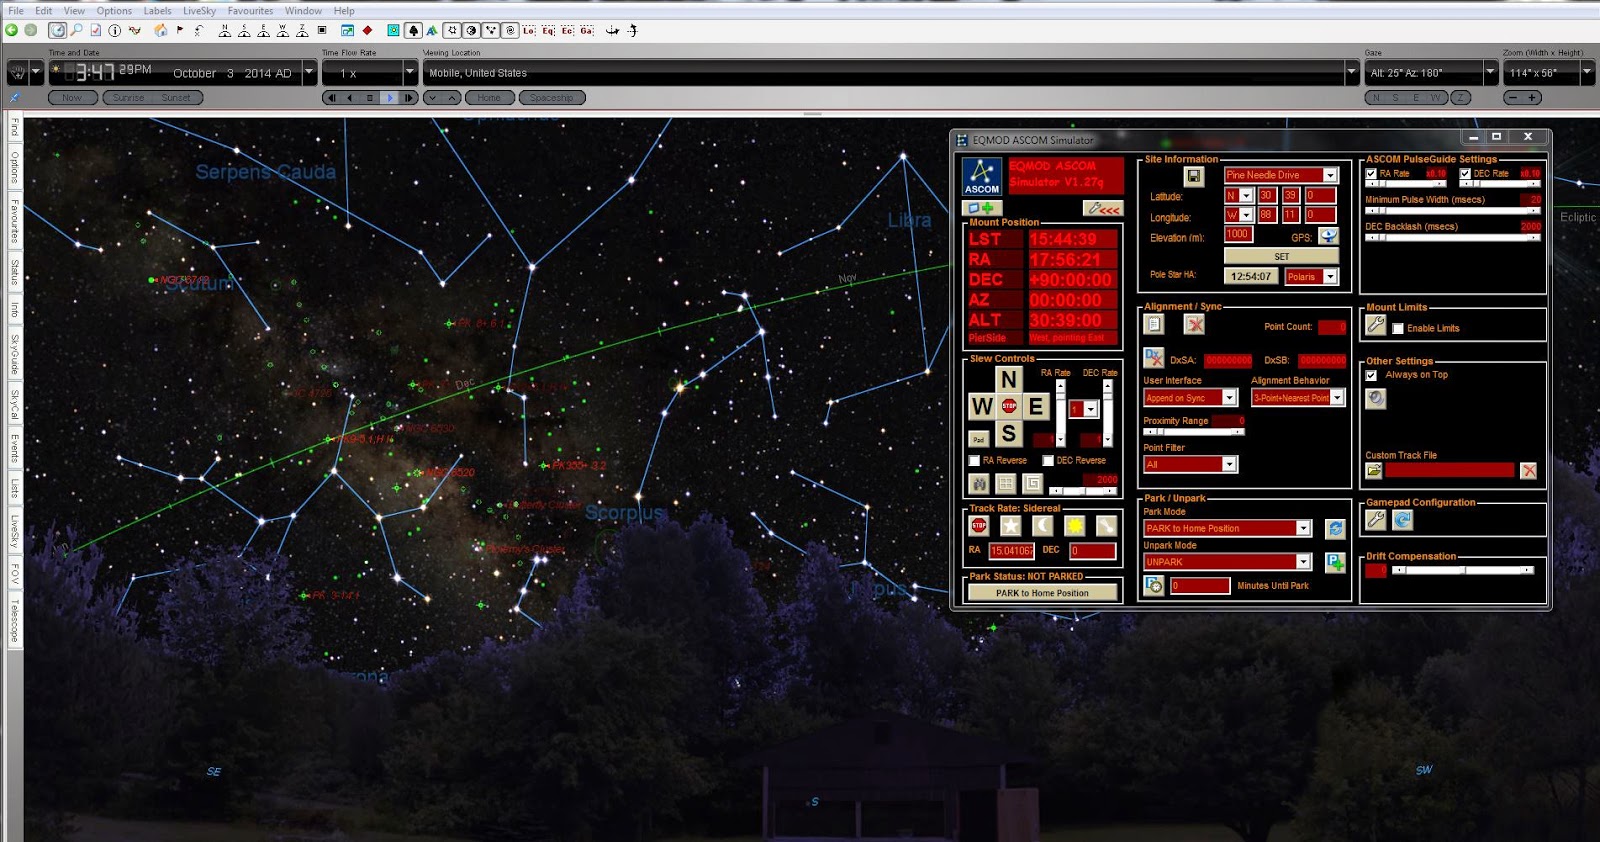Viewport: 1600px width, 842px height.
Task: Toggle the RA Rate pulse guide checkbox
Action: 1371,173
